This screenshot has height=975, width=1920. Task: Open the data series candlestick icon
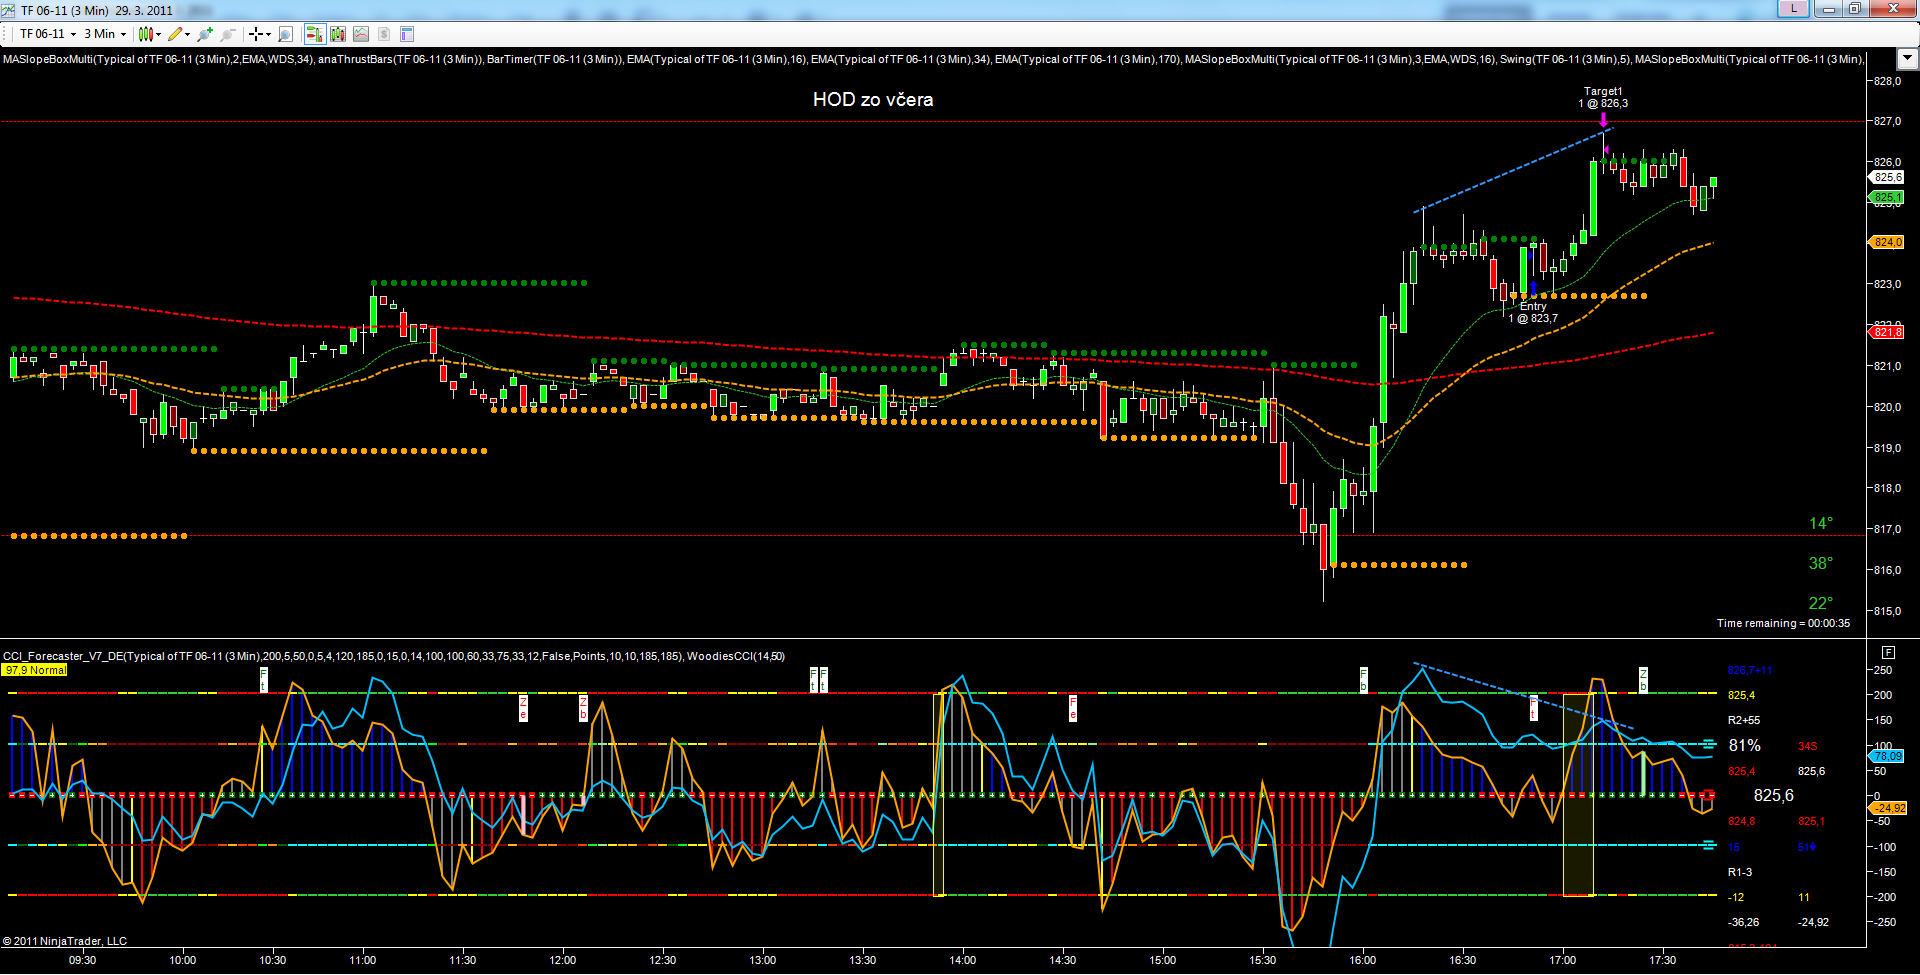[338, 34]
